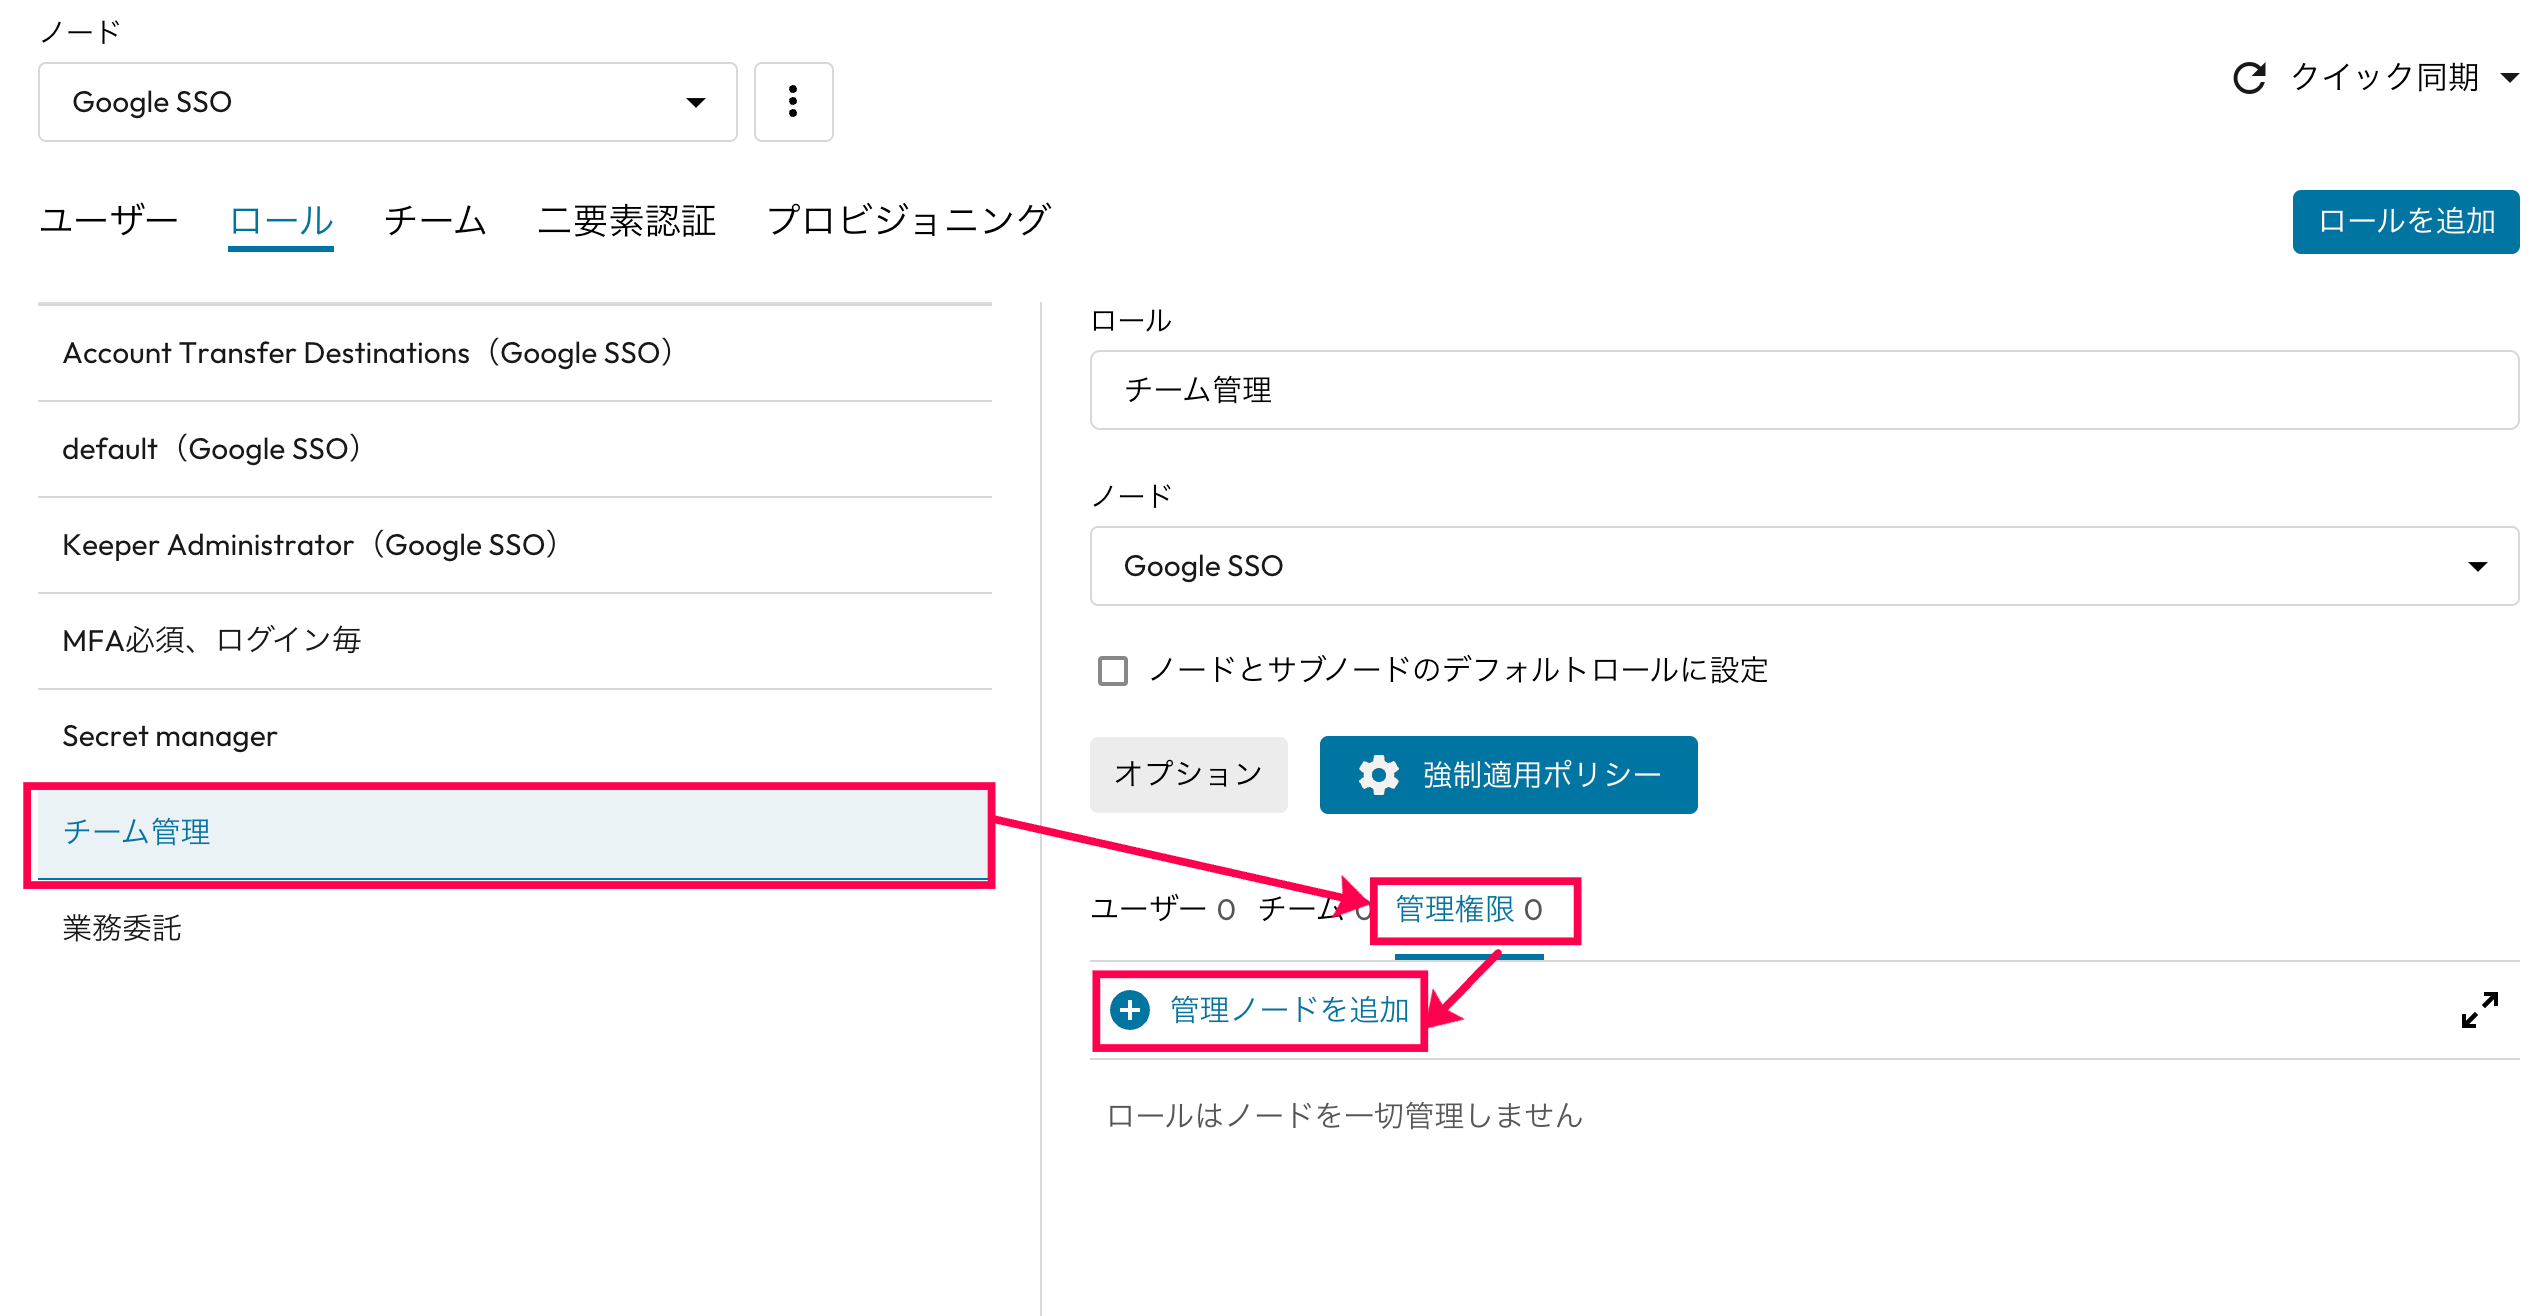
Task: Click the クイック同期 label
Action: click(x=2384, y=78)
